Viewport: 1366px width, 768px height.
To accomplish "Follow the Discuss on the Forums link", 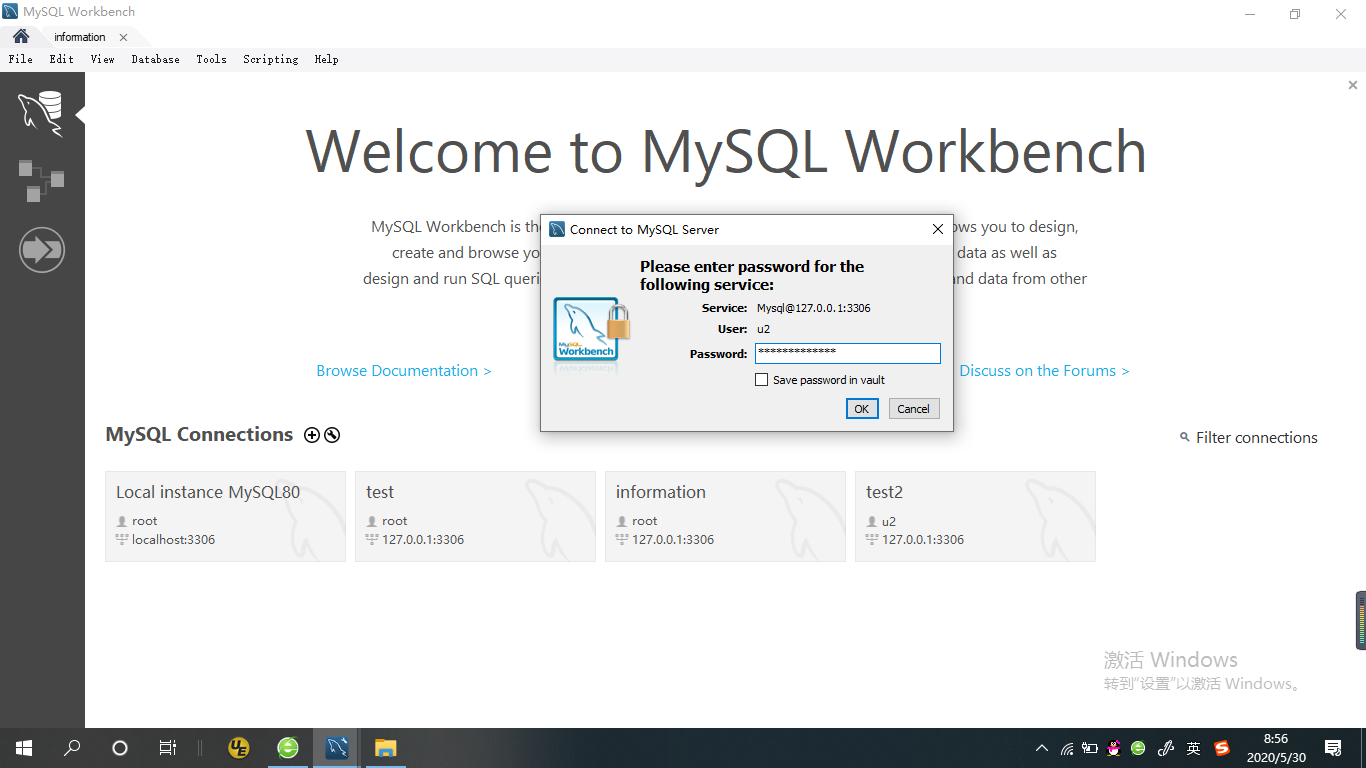I will (x=1044, y=370).
